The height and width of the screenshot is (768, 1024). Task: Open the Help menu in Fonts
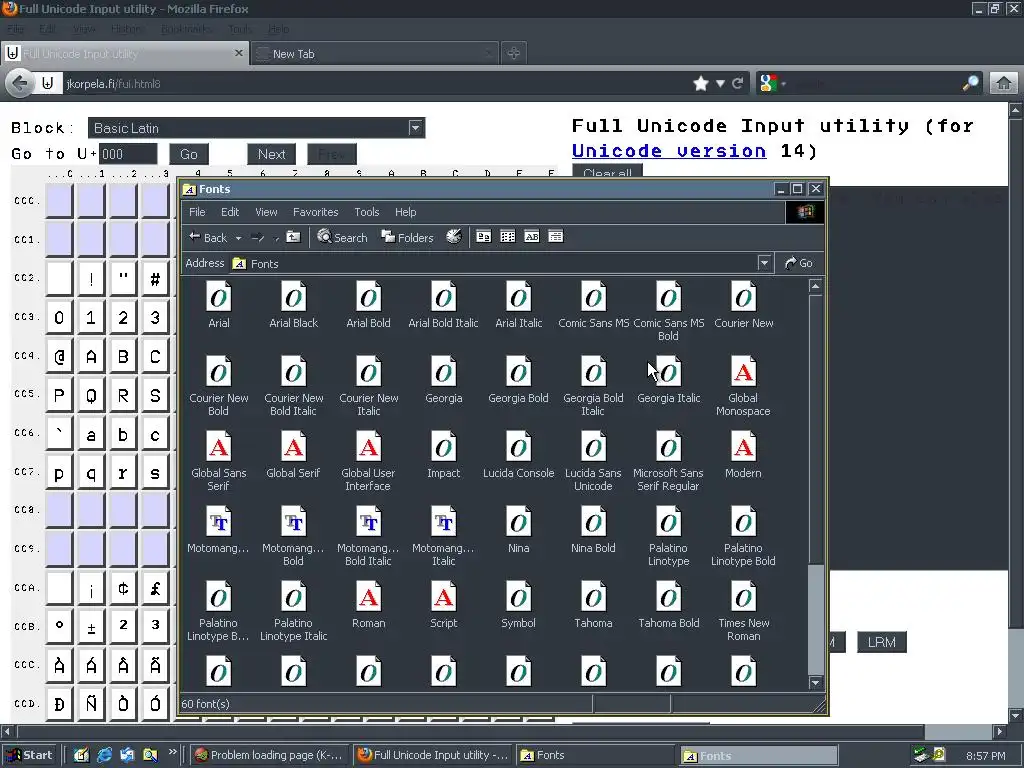pyautogui.click(x=406, y=212)
